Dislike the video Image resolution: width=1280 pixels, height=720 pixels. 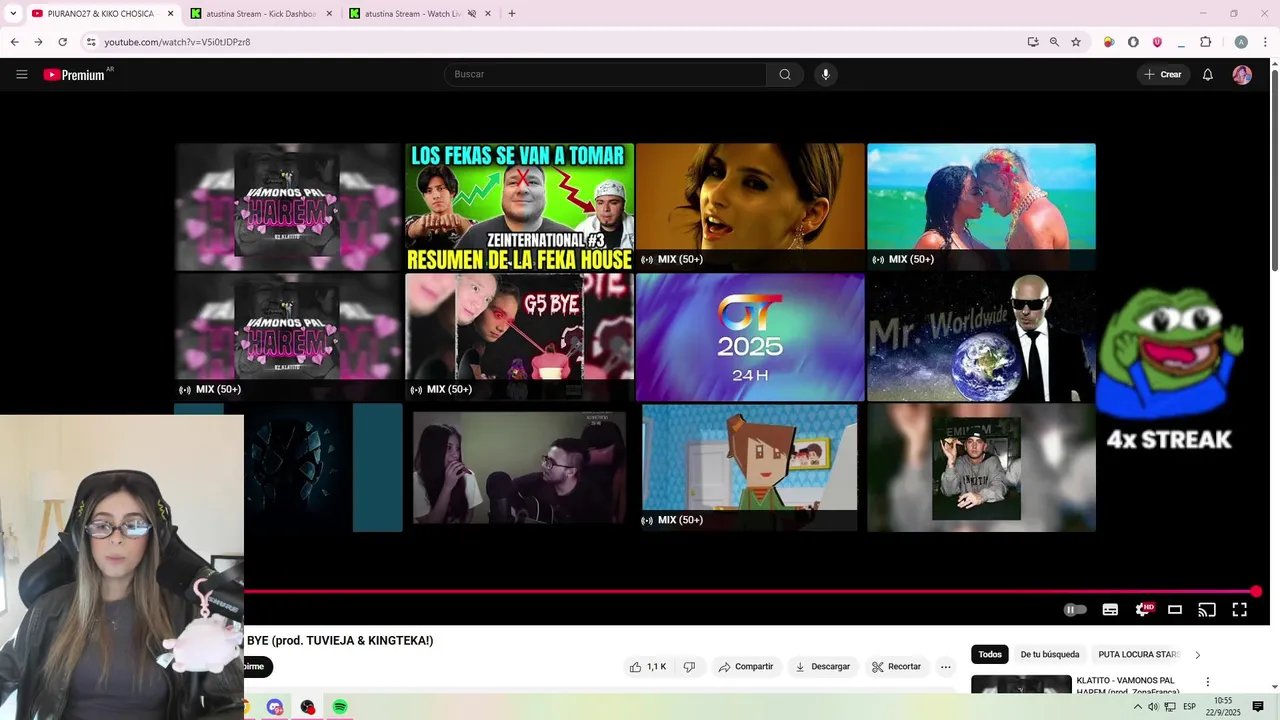click(689, 666)
